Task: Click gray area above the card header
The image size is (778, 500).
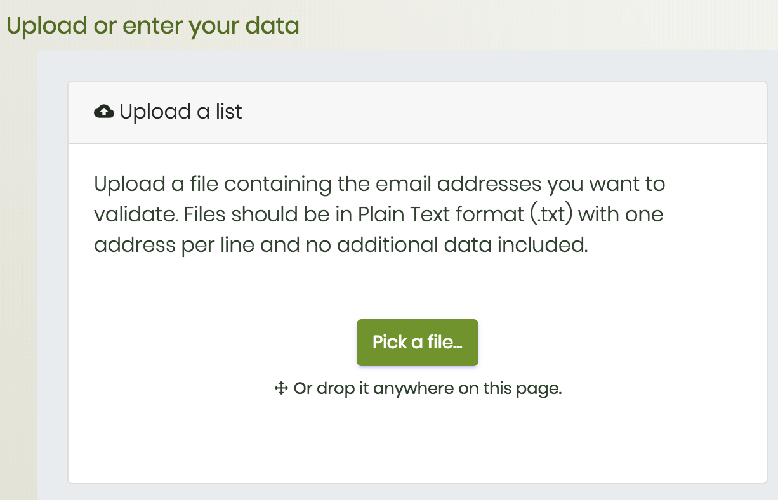Action: point(400,65)
